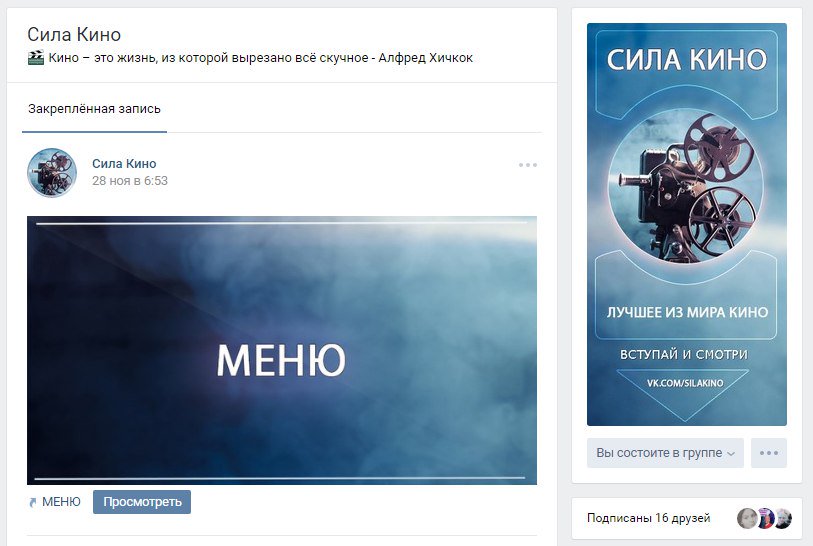Click the arrow icon beside the МЕНЮ link

[x=33, y=502]
